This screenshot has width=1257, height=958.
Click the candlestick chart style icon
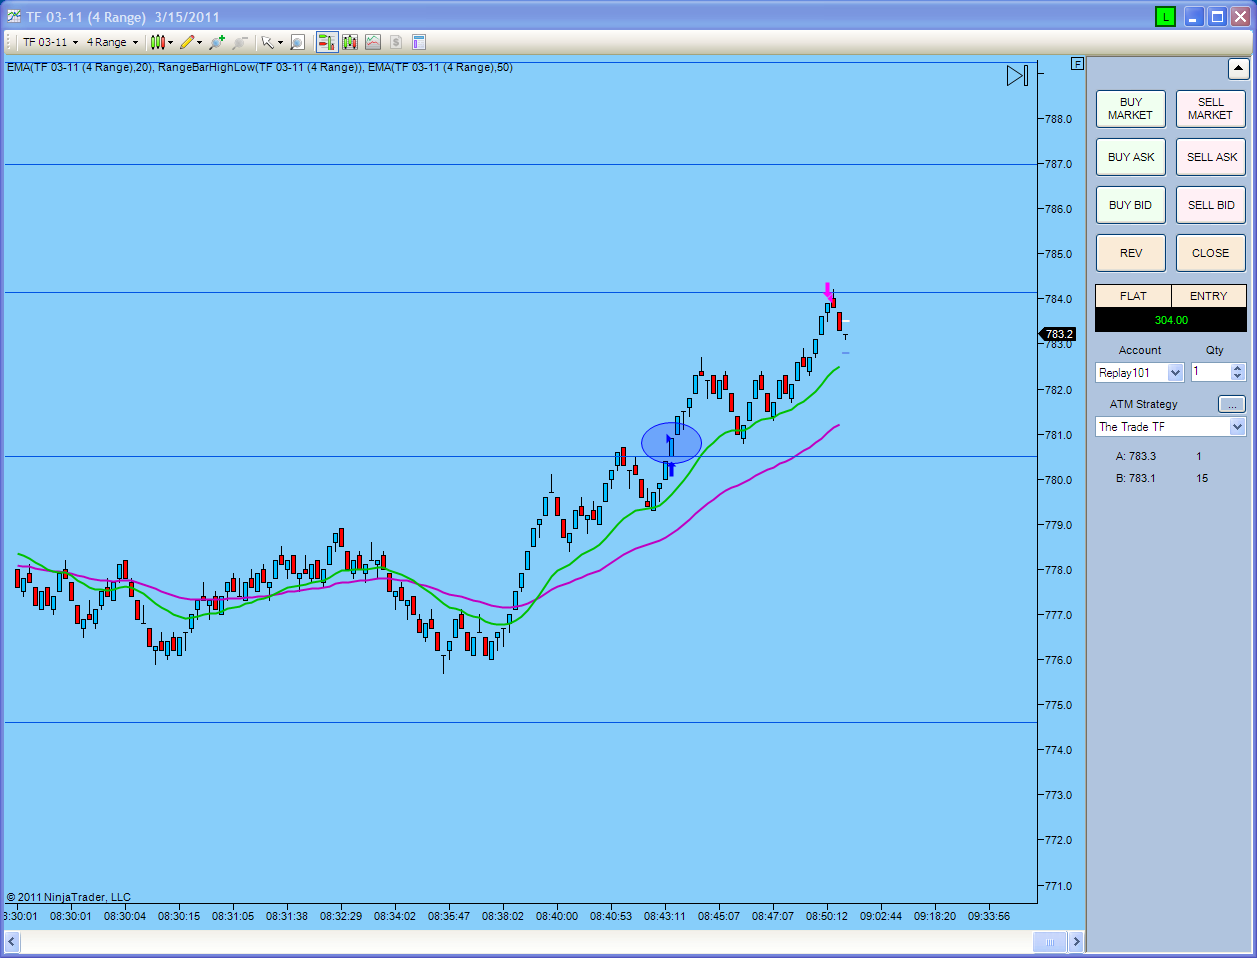pyautogui.click(x=157, y=42)
